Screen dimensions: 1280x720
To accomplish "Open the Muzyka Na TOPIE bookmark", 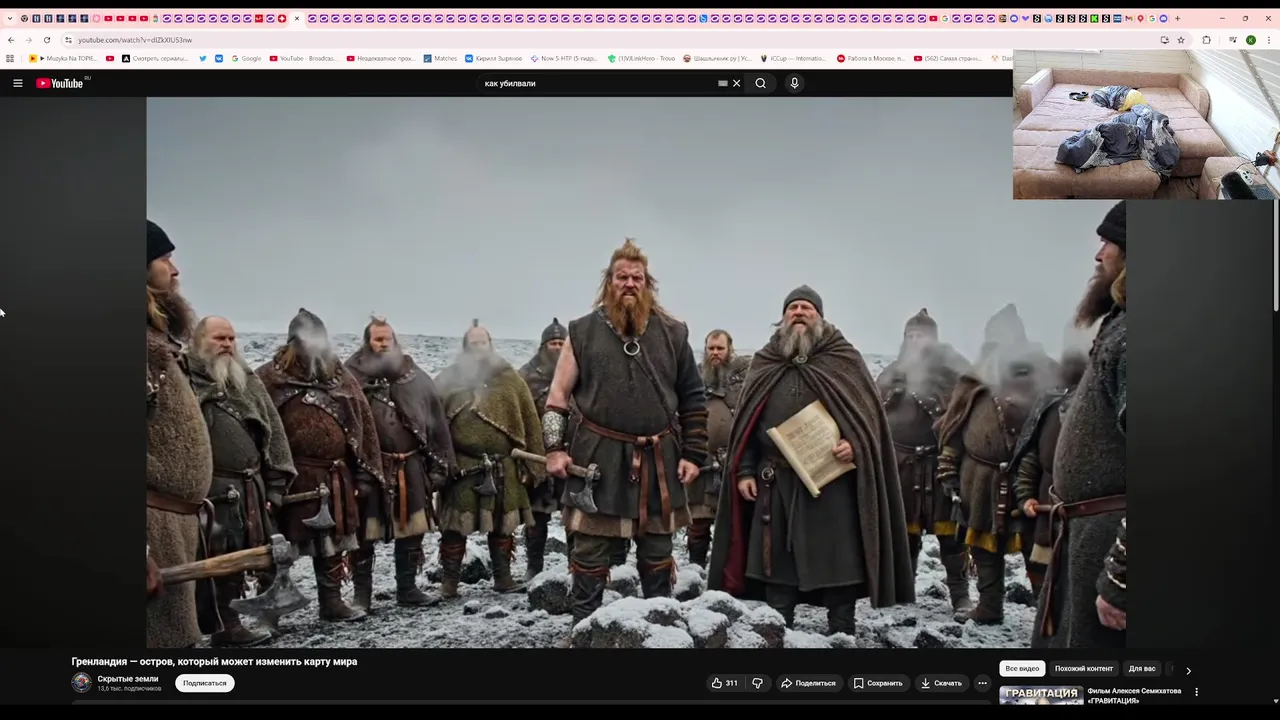I will (63, 58).
